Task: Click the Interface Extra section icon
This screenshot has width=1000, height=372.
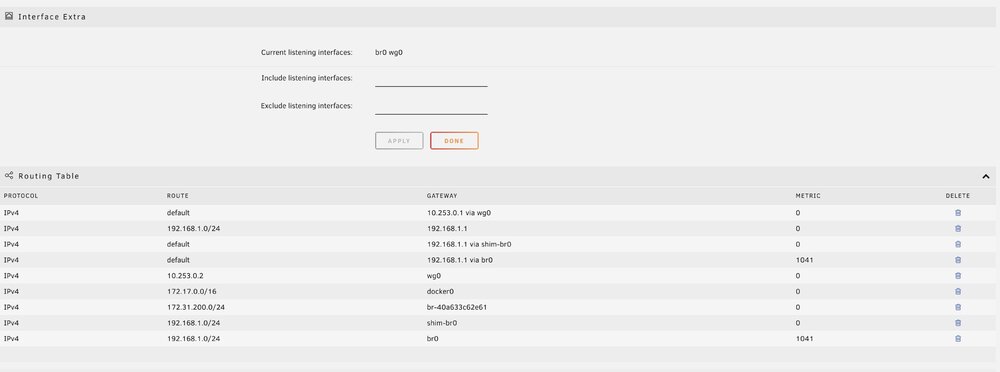Action: (x=9, y=17)
